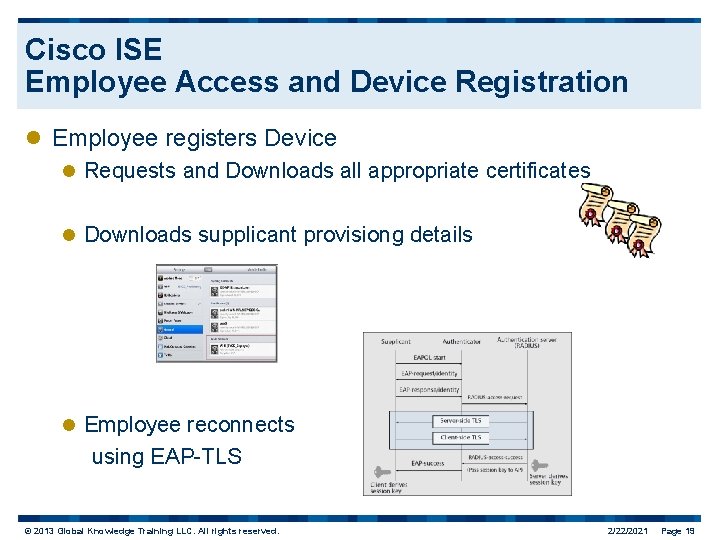
Task: Select the 'Employee reconnects' bullet text
Action: pos(189,424)
